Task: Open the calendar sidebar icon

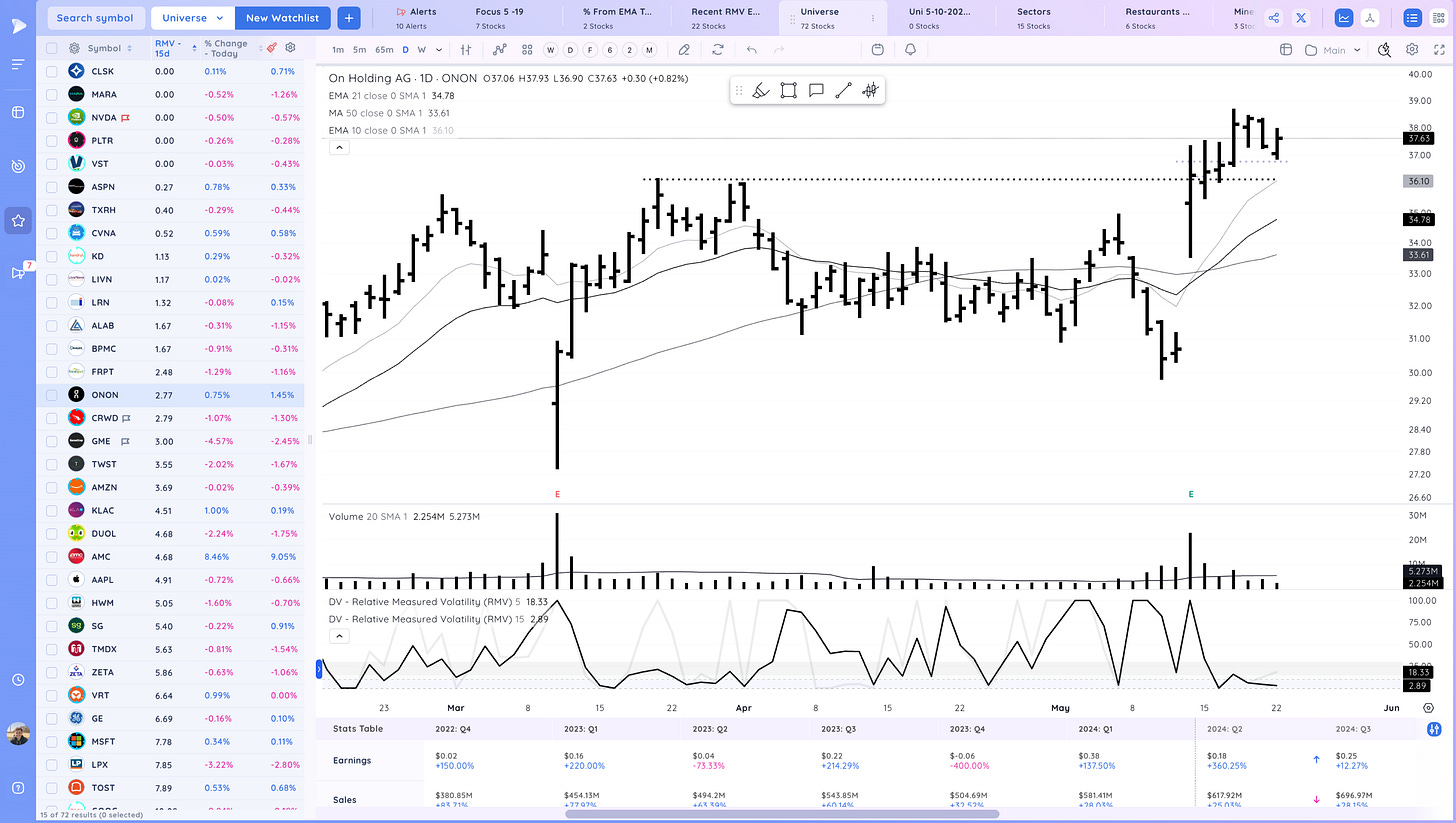Action: [x=18, y=112]
